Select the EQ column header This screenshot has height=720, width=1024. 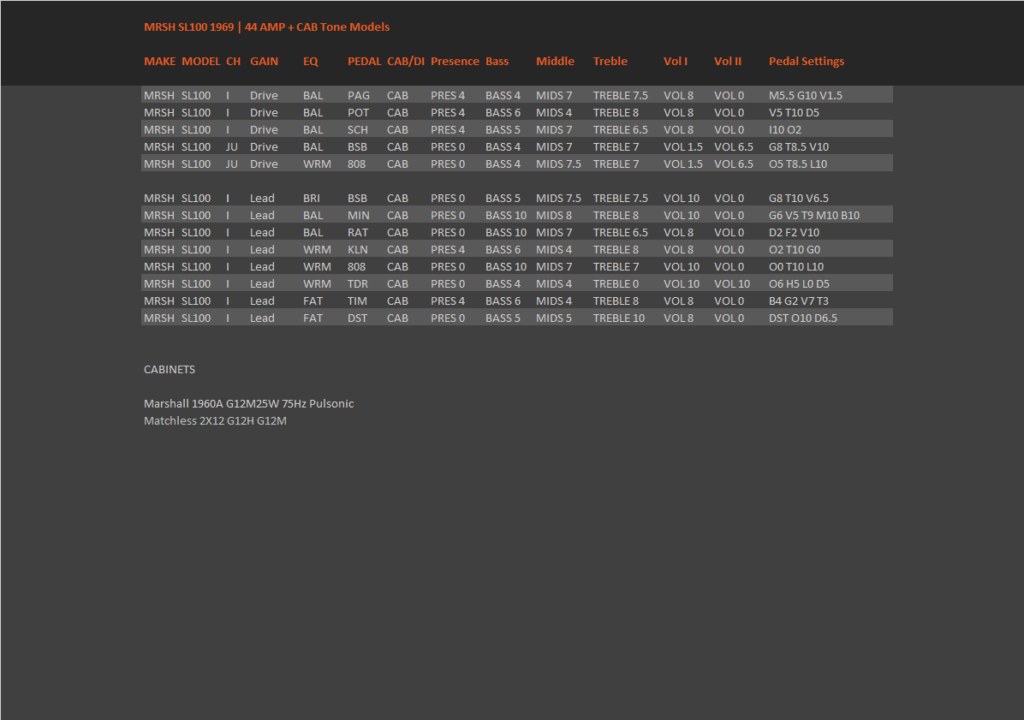coord(310,61)
